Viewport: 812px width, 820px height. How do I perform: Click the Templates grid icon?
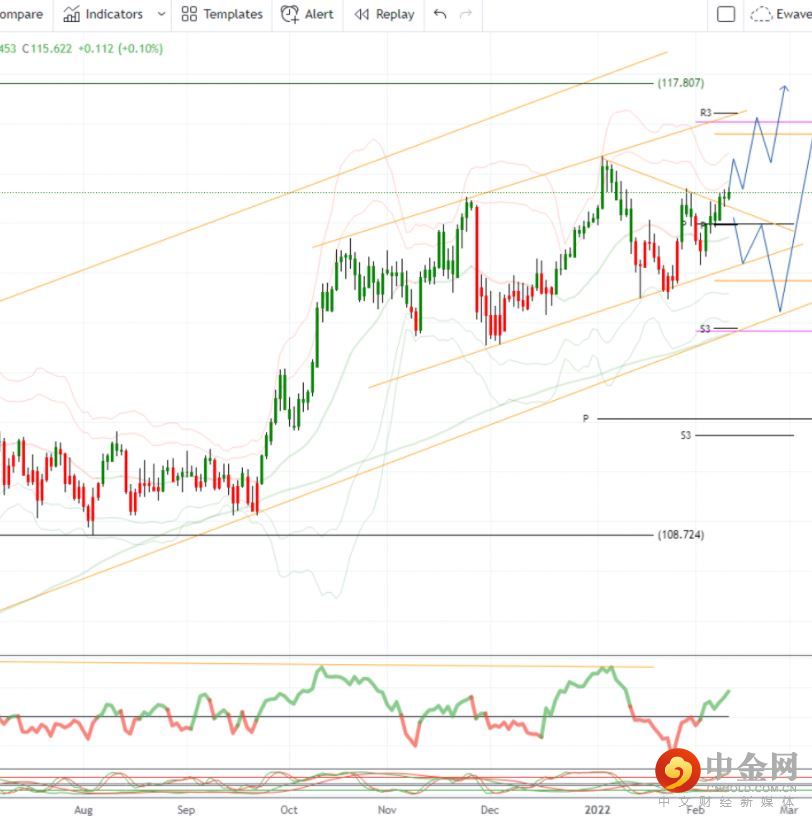pyautogui.click(x=189, y=14)
